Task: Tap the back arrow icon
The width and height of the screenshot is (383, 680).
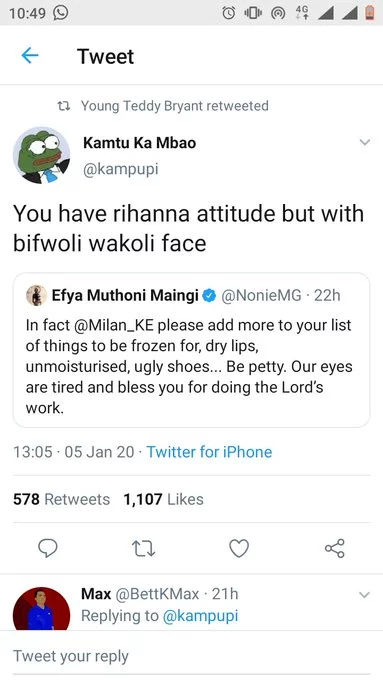Action: pyautogui.click(x=30, y=56)
